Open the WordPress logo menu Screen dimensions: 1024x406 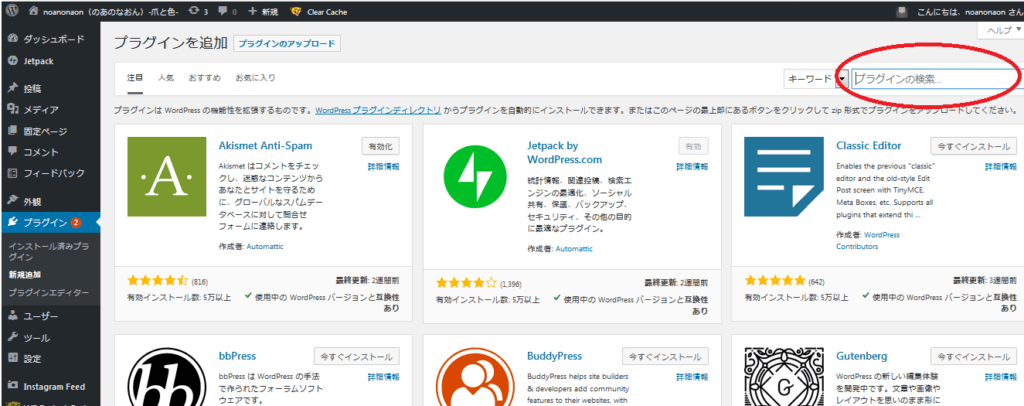tap(13, 12)
